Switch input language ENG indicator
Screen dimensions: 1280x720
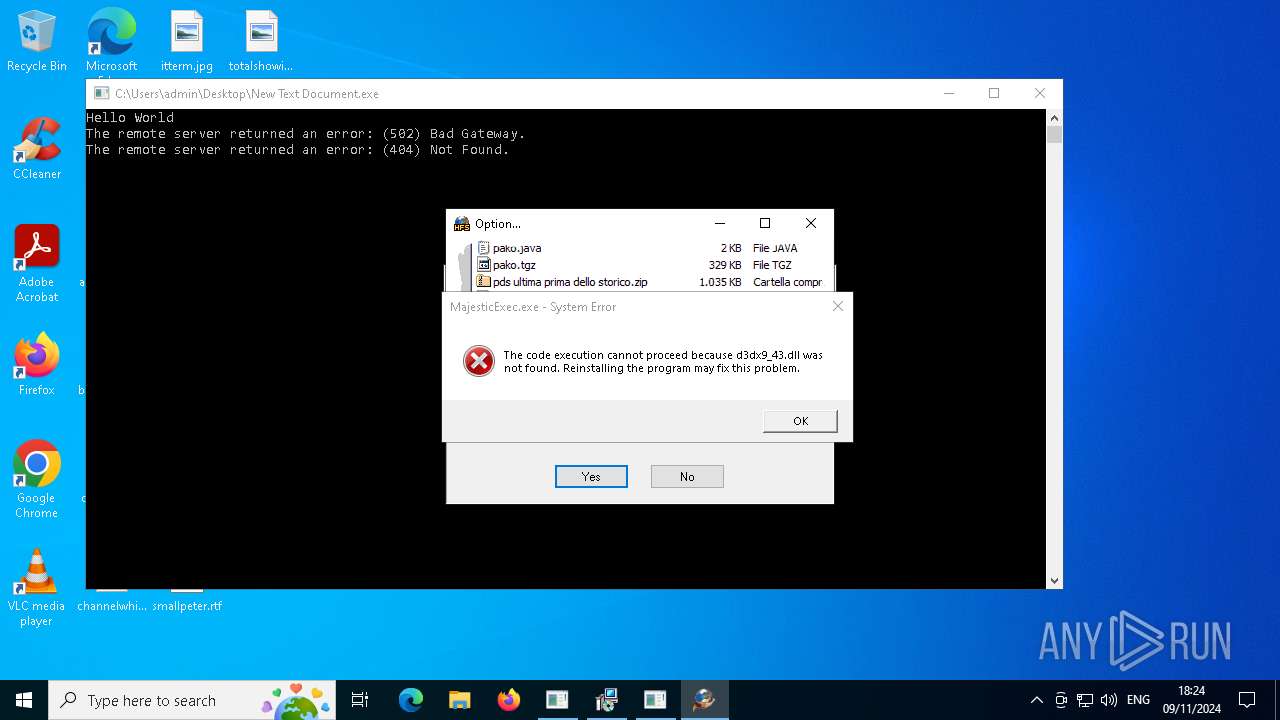pos(1138,700)
